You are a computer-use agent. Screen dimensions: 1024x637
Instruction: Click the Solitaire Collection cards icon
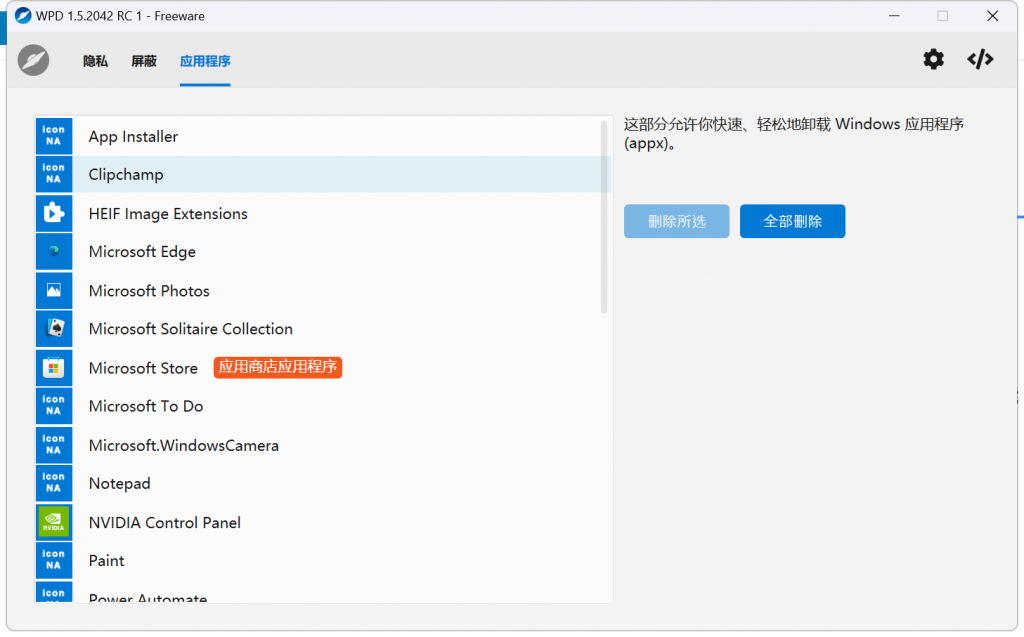click(54, 328)
